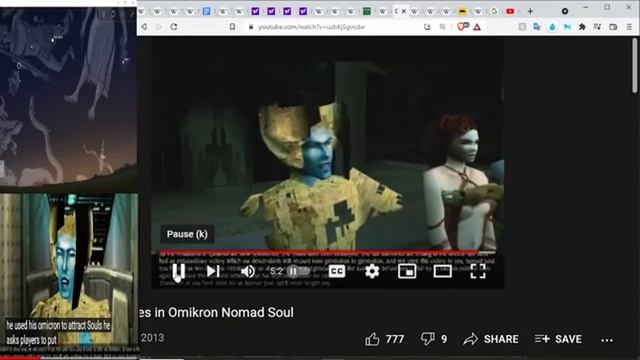640x360 pixels.
Task: Switch to the miniplayer
Action: click(x=407, y=271)
